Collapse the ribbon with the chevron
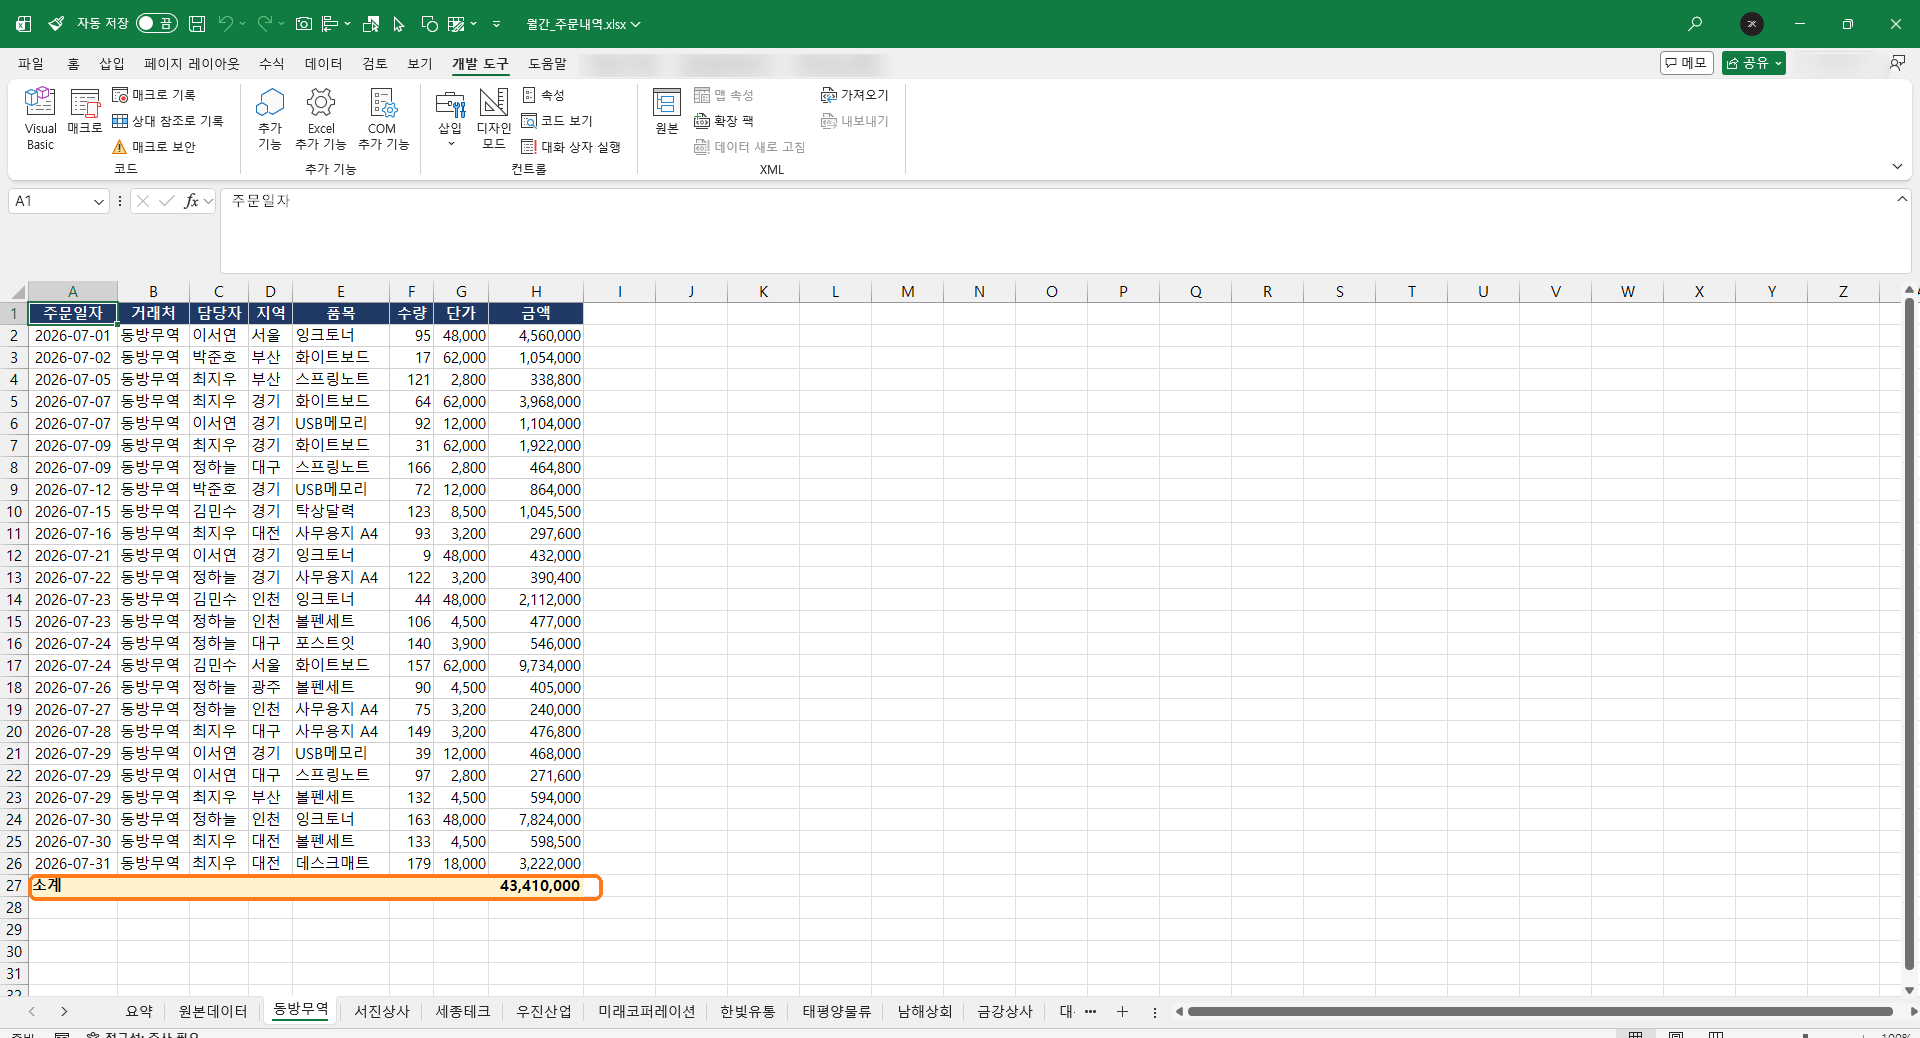The width and height of the screenshot is (1920, 1038). pos(1897,166)
